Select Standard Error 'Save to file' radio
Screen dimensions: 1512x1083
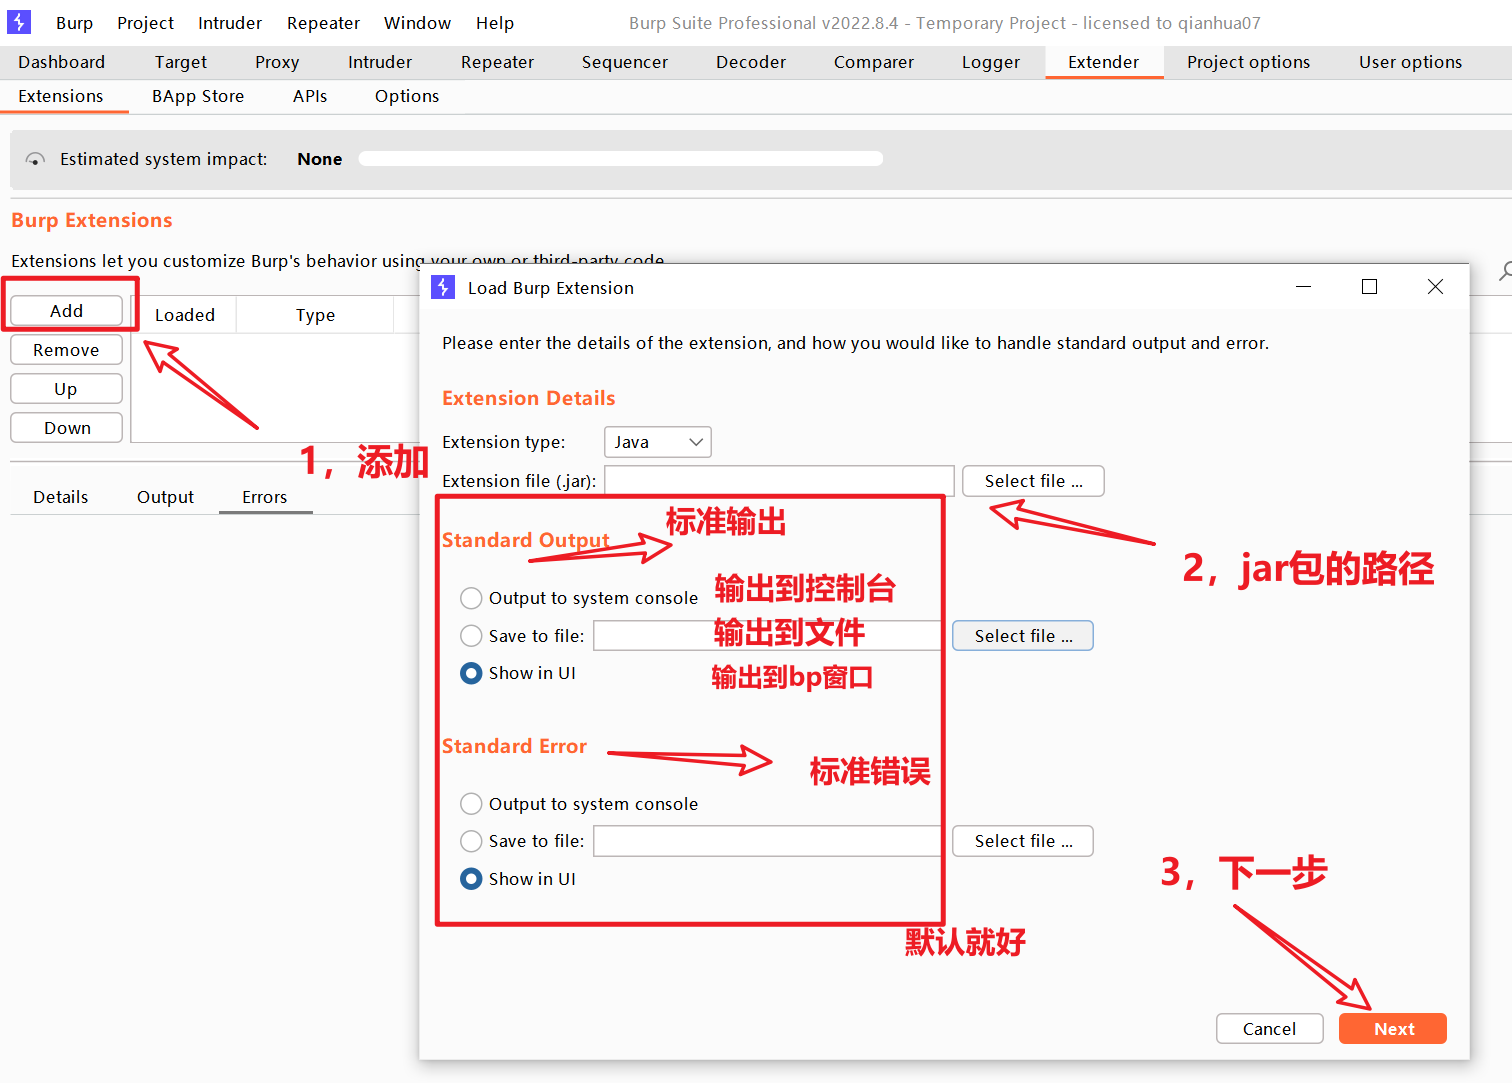pos(471,841)
